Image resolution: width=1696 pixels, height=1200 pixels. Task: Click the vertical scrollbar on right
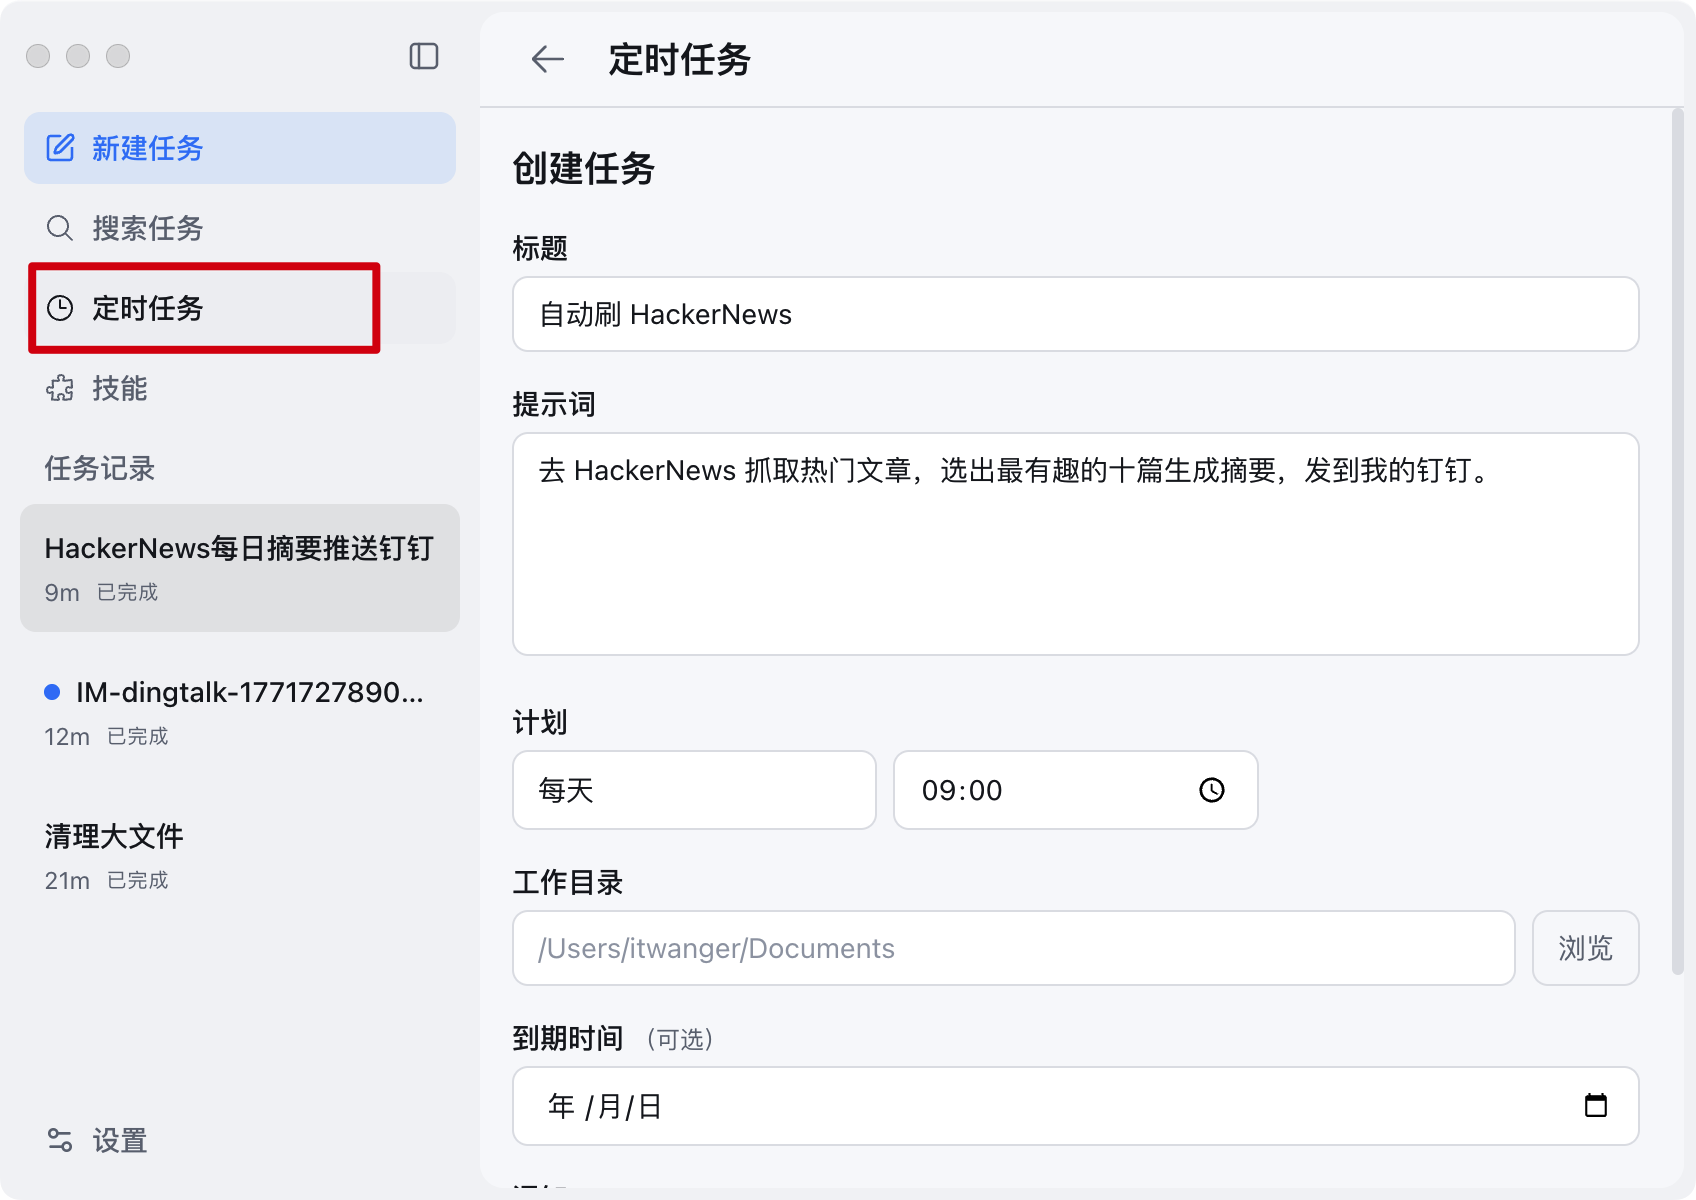1677,540
